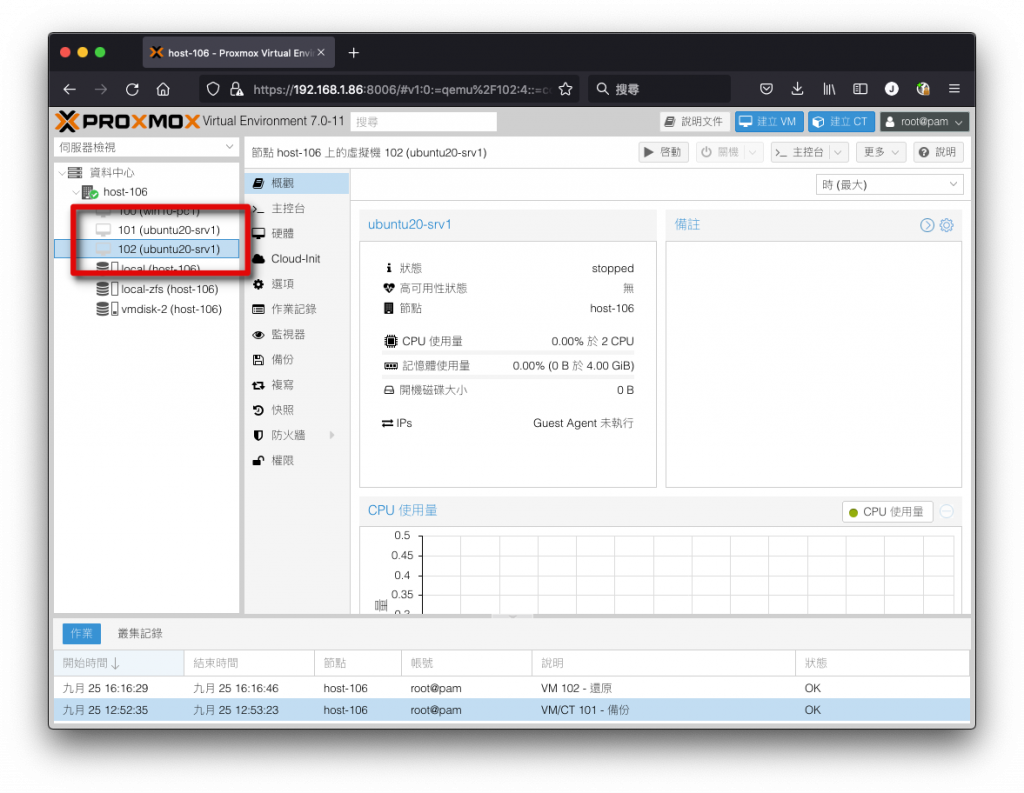Click 建立 VM create button

tap(769, 122)
